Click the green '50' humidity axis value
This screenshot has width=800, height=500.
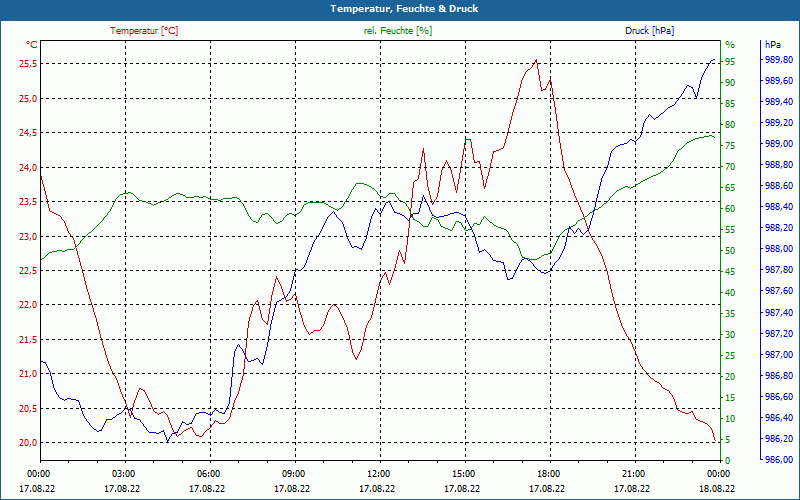click(730, 251)
